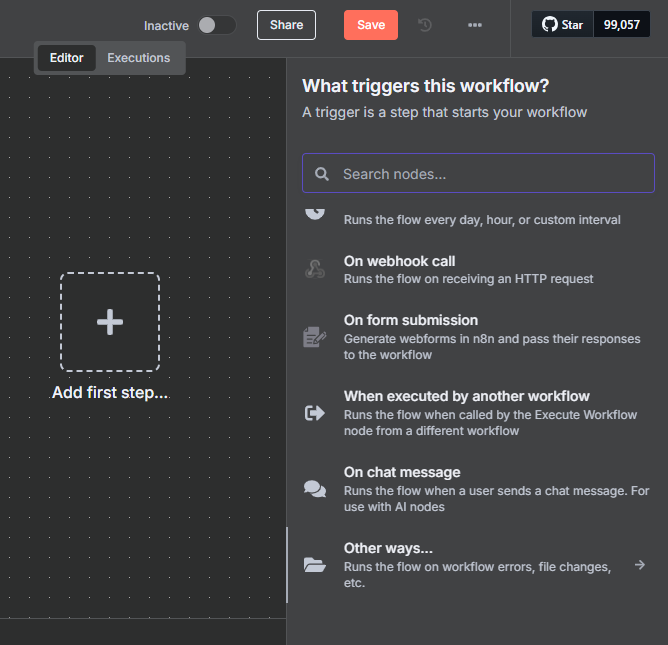Select the Editor tab

click(66, 58)
